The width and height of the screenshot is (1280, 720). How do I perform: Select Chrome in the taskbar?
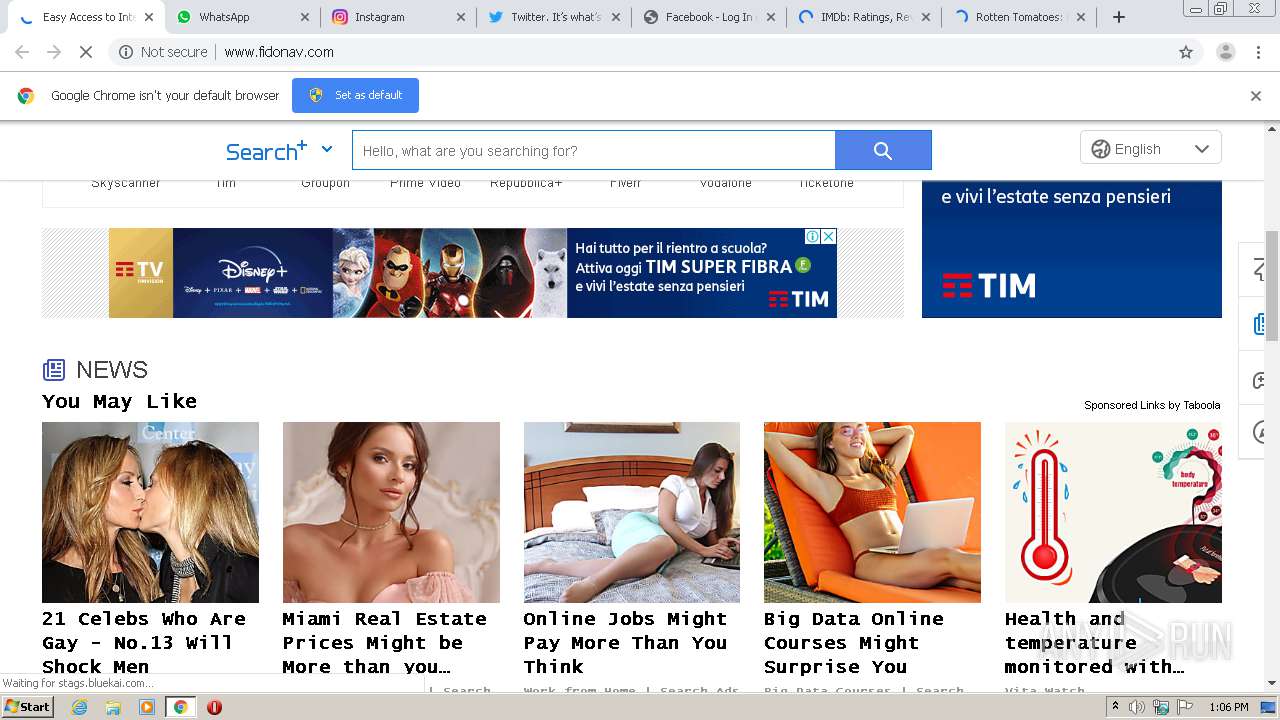point(181,707)
